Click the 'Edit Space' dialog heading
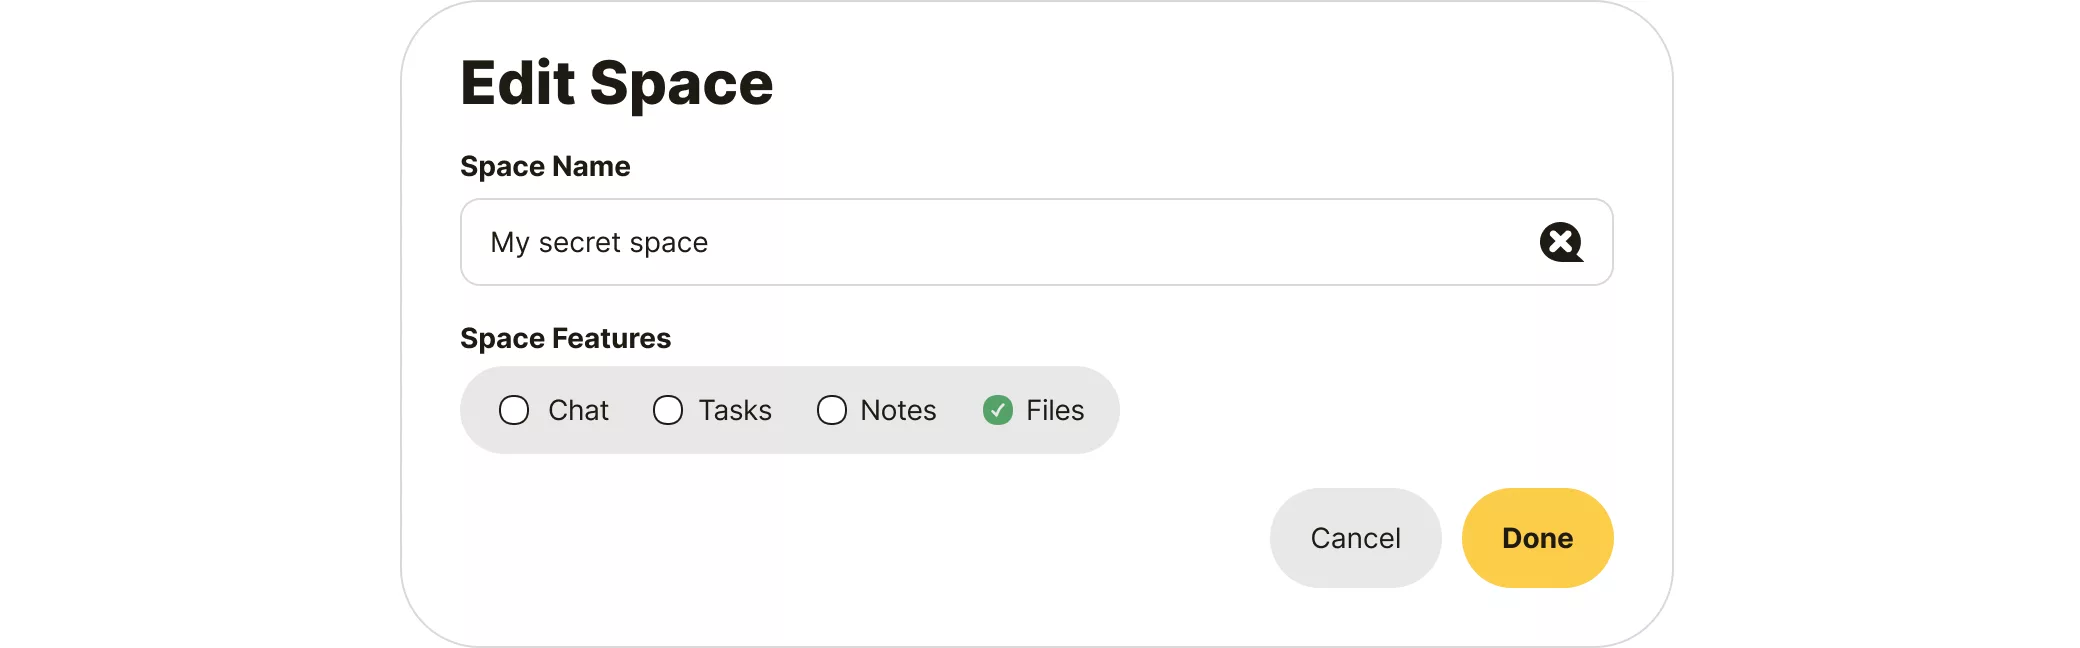 (616, 83)
